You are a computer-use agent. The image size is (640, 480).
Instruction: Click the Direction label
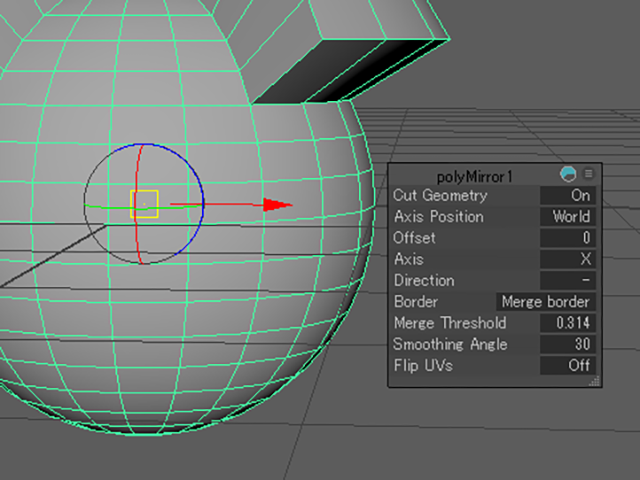point(424,280)
